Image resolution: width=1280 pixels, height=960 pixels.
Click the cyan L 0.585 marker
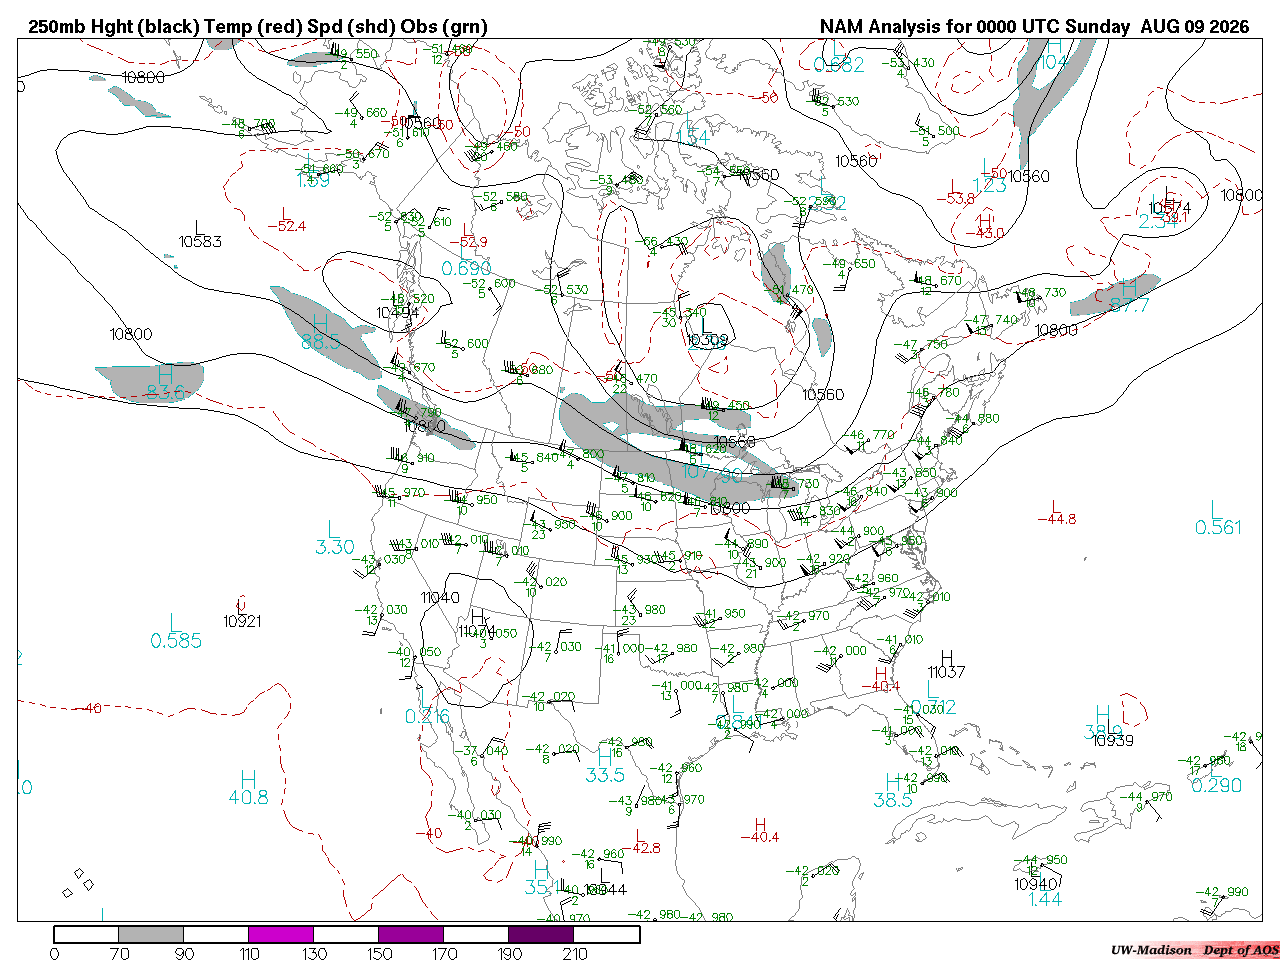(x=176, y=631)
